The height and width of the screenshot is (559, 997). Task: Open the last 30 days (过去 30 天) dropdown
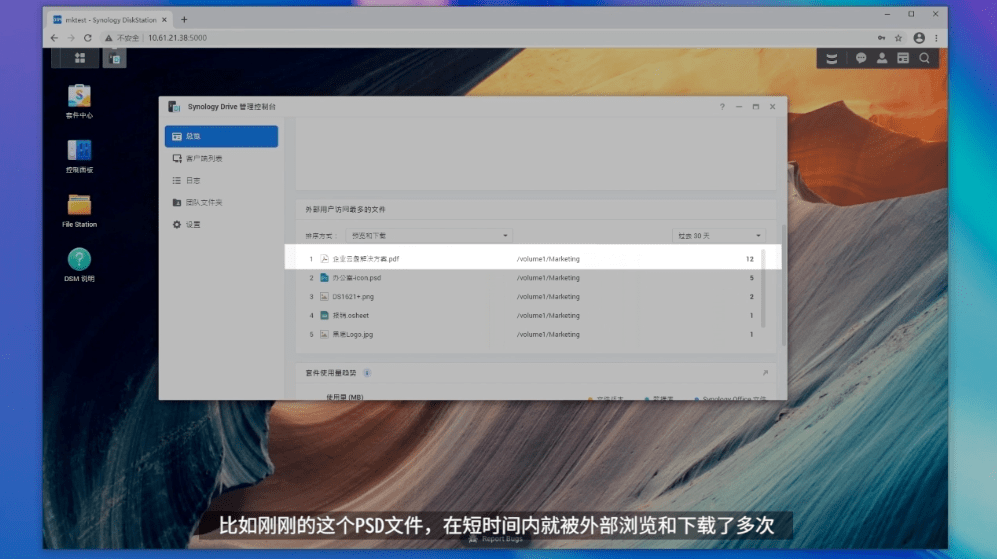click(719, 236)
